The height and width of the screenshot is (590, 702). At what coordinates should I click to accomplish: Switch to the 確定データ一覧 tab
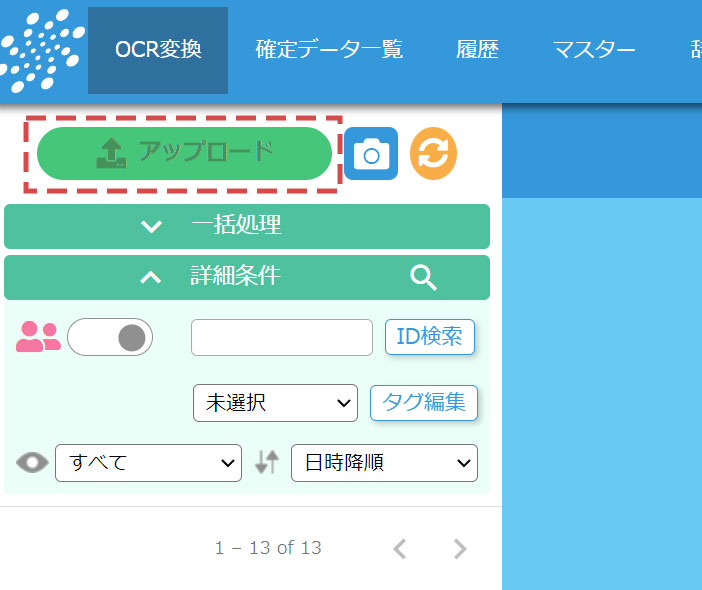coord(329,50)
